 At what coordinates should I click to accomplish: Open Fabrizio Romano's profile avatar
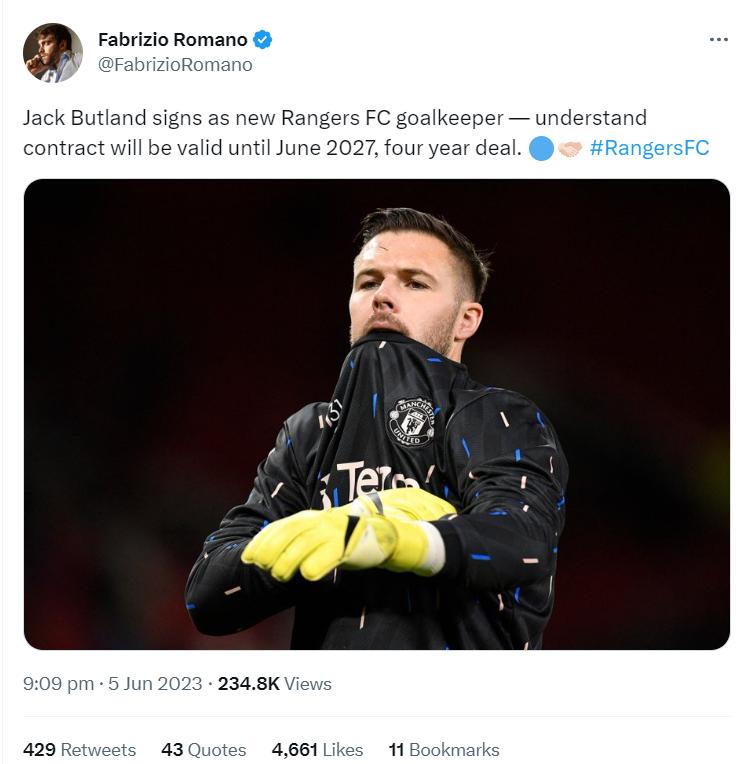(53, 53)
